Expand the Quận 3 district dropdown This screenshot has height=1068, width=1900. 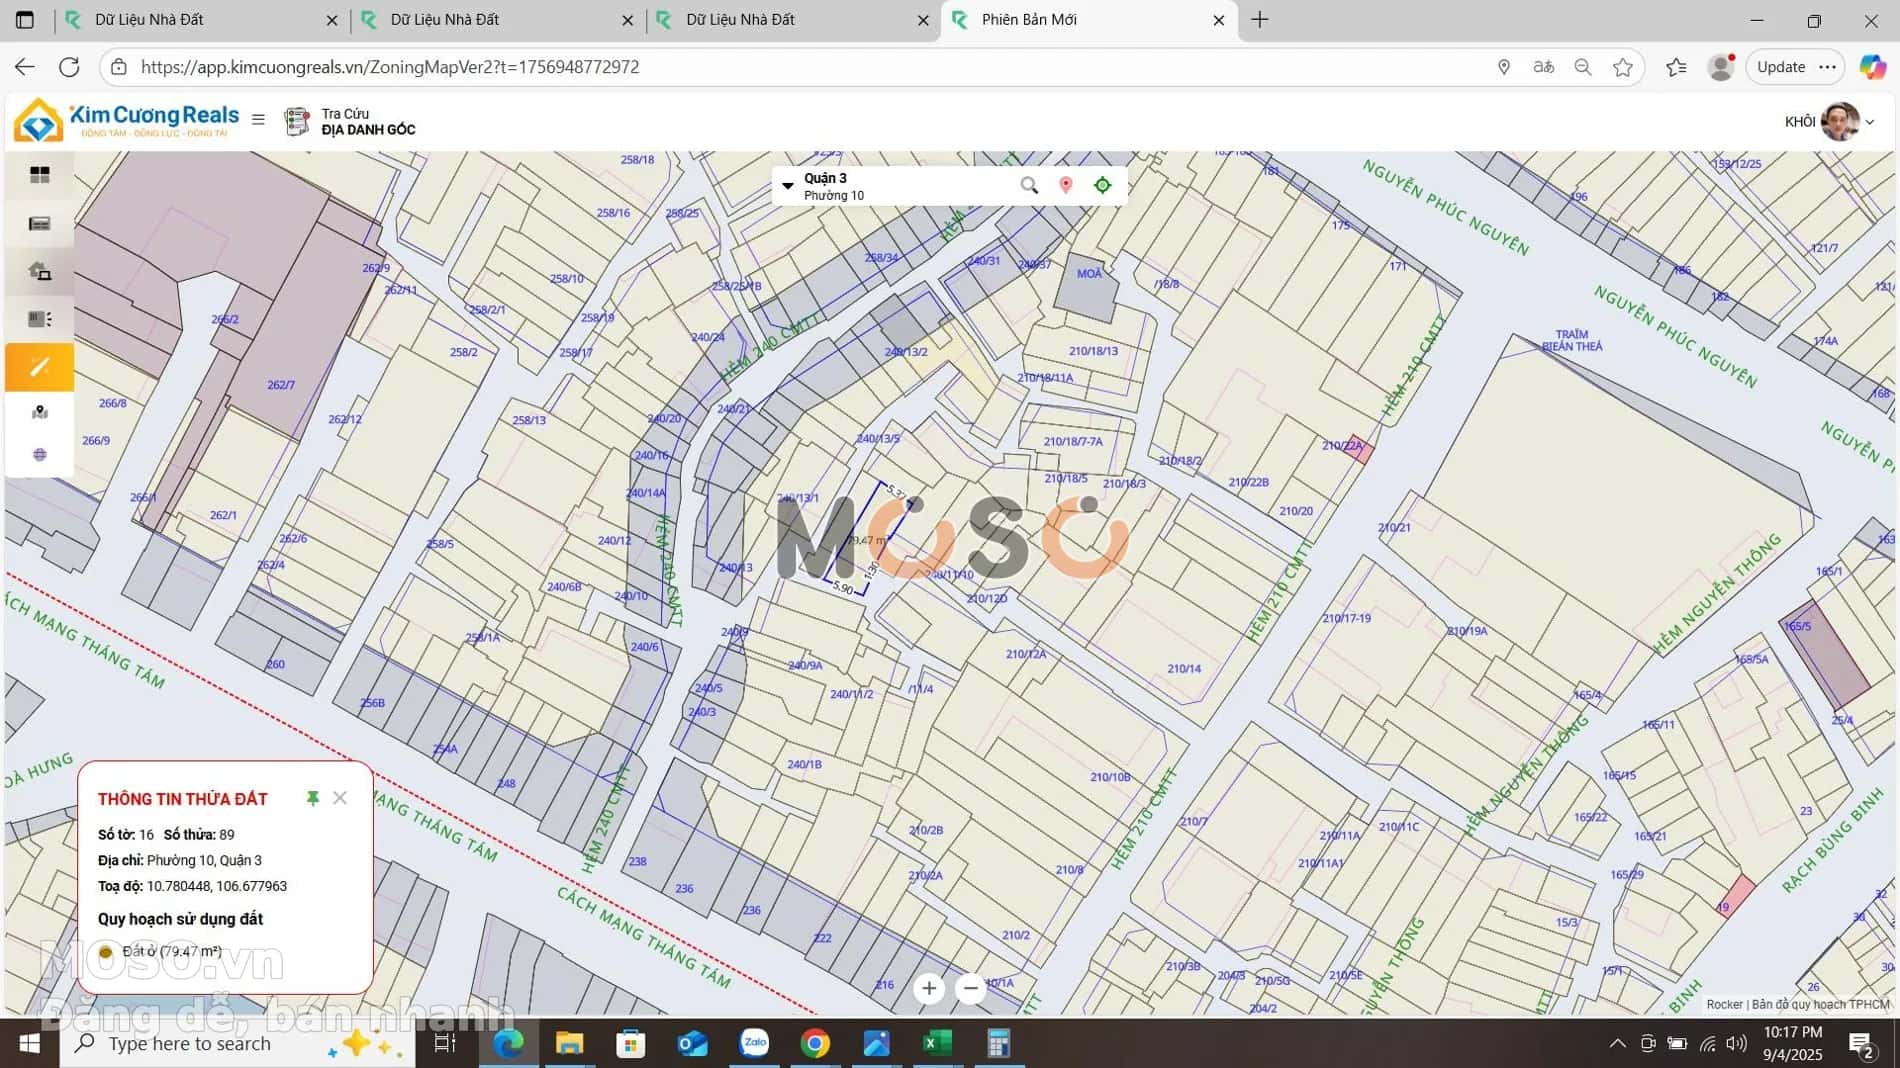coord(788,186)
